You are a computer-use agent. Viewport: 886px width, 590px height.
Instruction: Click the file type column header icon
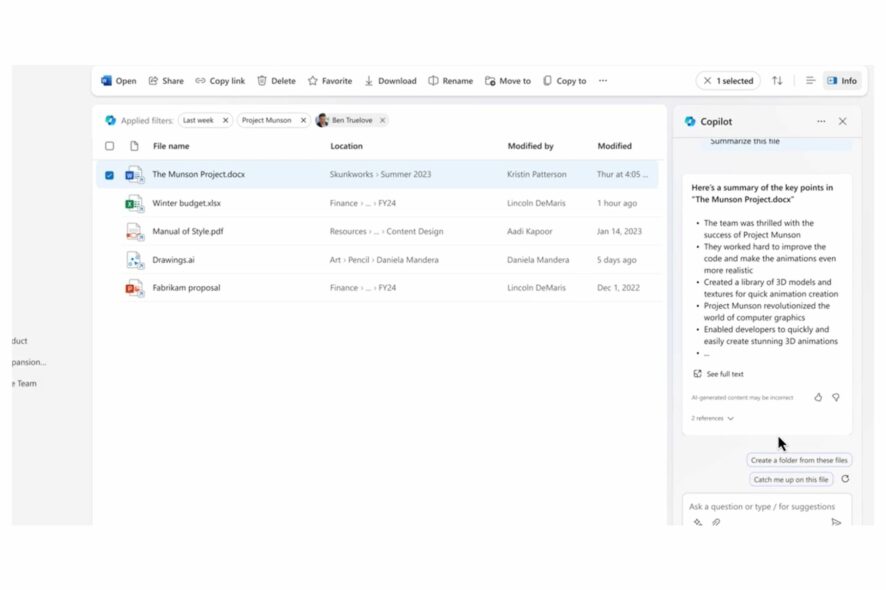pyautogui.click(x=134, y=146)
